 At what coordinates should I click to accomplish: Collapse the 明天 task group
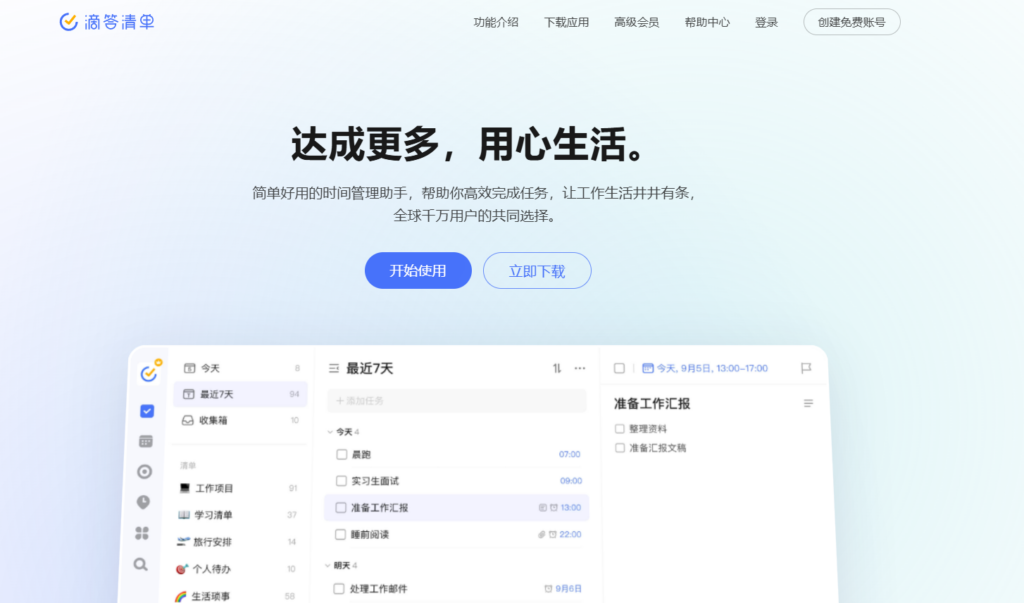pyautogui.click(x=327, y=563)
